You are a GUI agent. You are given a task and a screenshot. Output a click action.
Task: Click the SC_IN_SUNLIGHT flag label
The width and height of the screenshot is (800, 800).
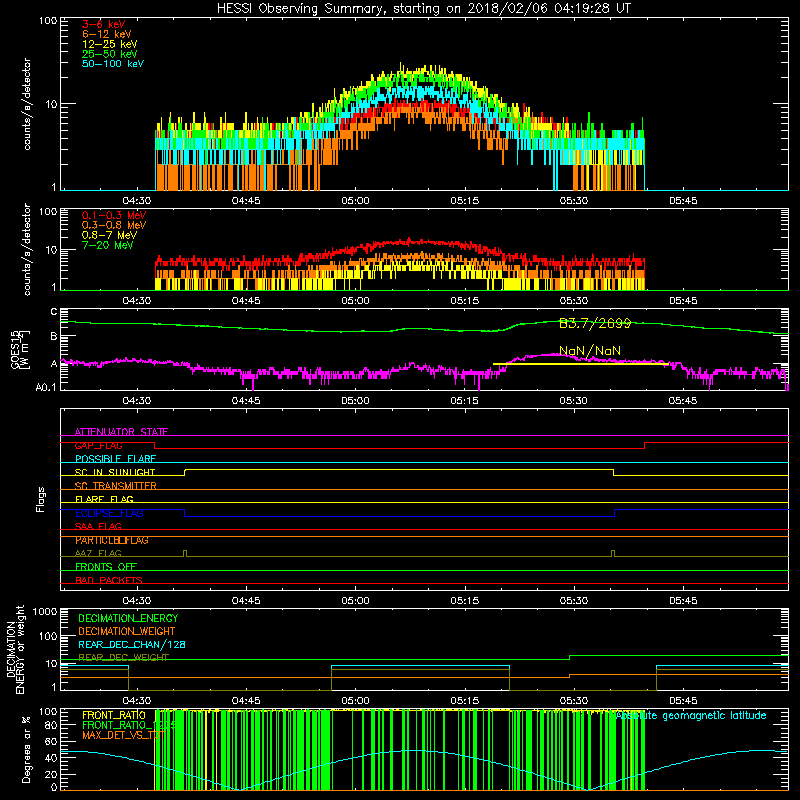pyautogui.click(x=115, y=472)
